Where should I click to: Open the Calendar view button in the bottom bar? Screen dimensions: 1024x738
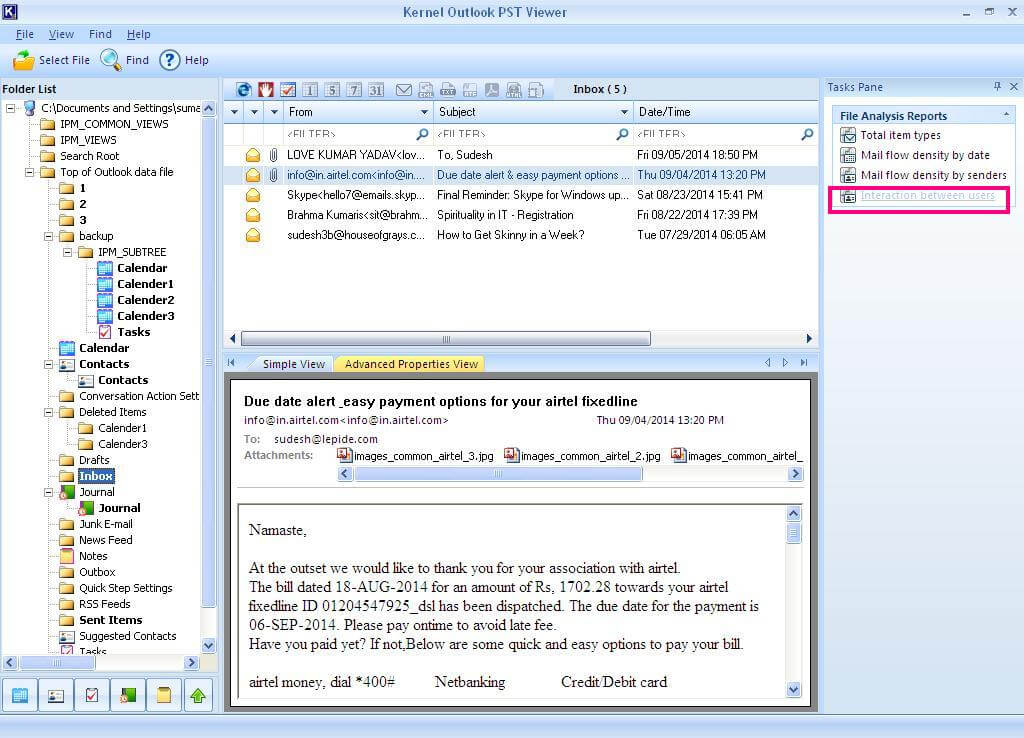20,696
